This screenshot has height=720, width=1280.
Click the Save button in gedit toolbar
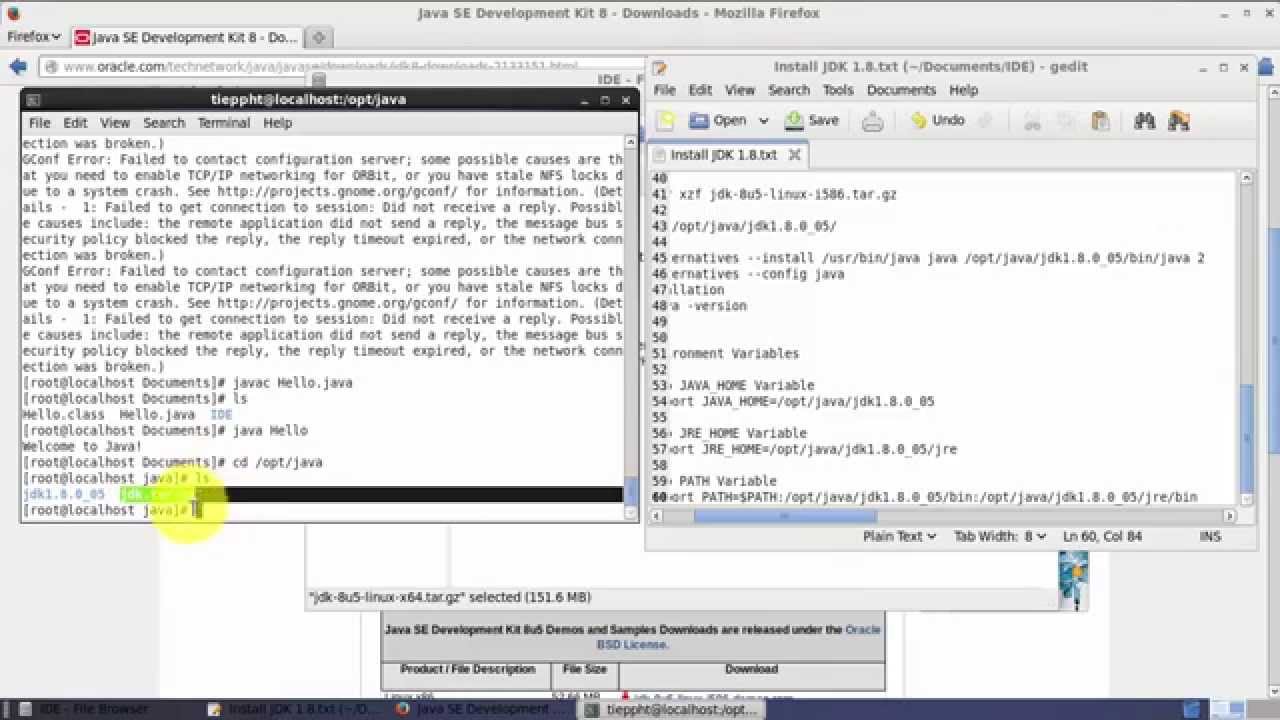pos(812,120)
